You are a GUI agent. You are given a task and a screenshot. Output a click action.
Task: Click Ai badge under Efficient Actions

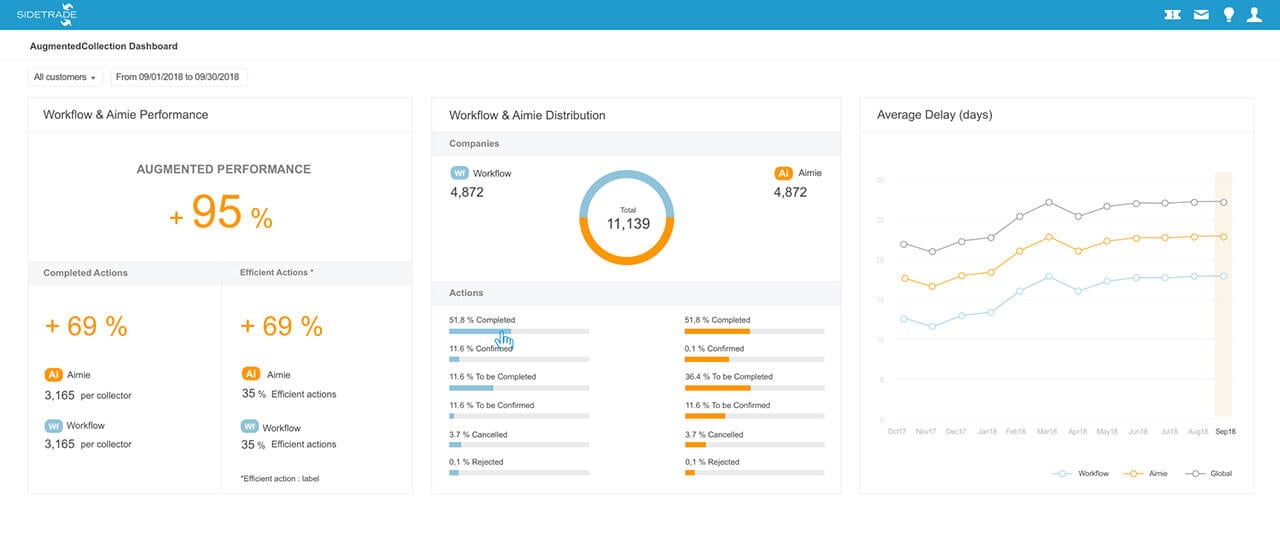coord(251,374)
